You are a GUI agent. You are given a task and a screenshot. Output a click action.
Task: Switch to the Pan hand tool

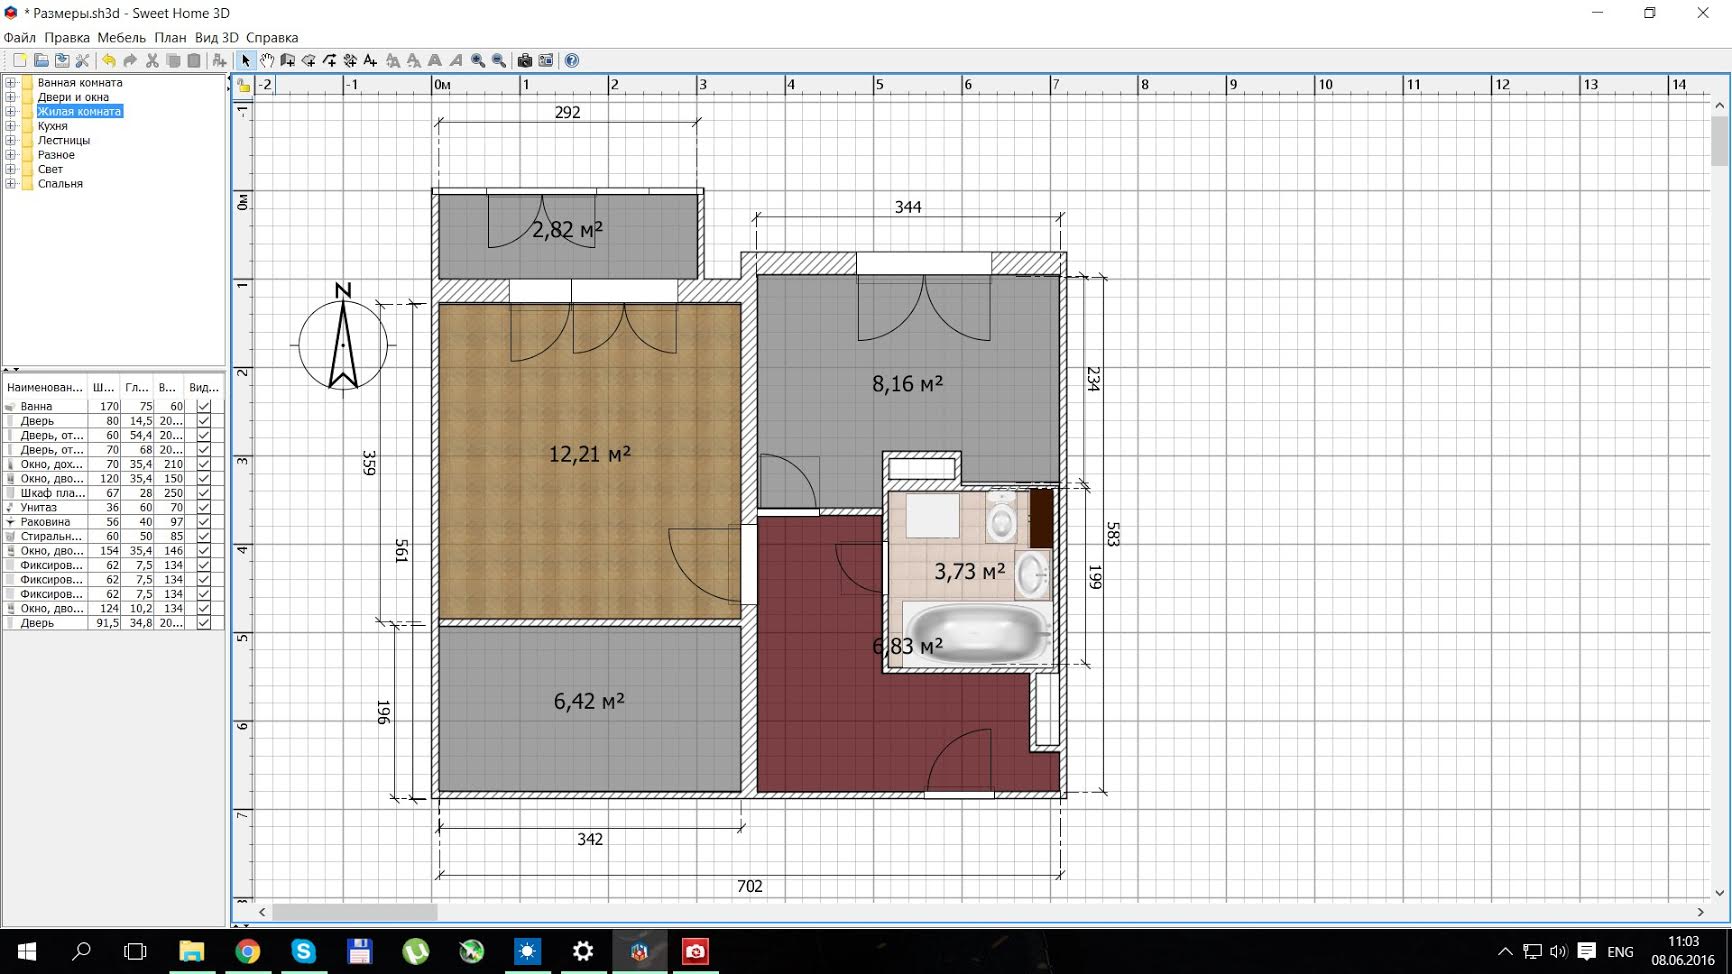coord(267,61)
